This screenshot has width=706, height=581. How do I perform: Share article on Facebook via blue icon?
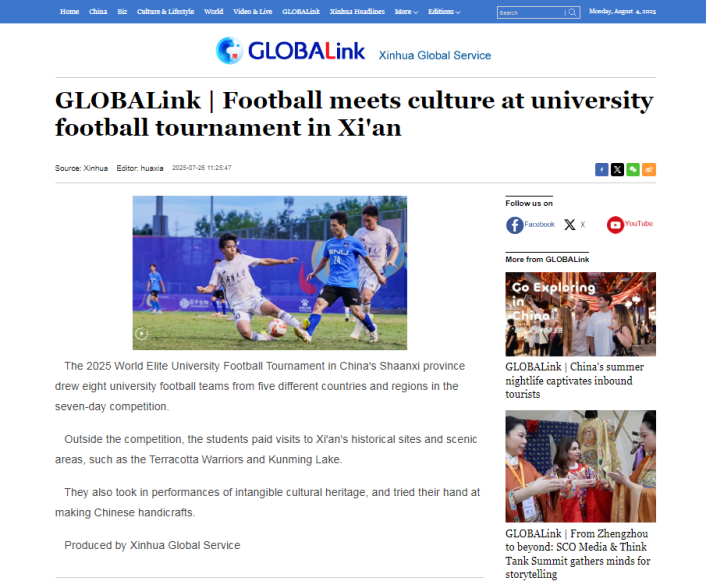602,170
